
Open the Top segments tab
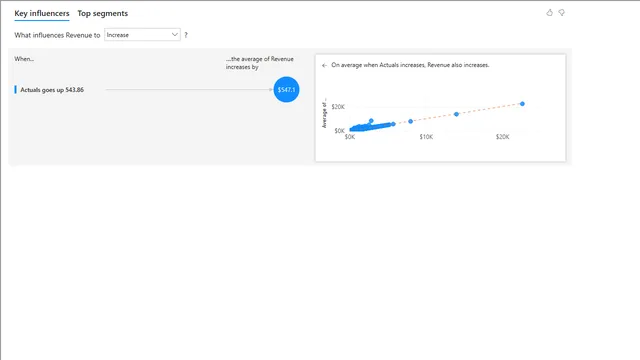click(x=102, y=13)
